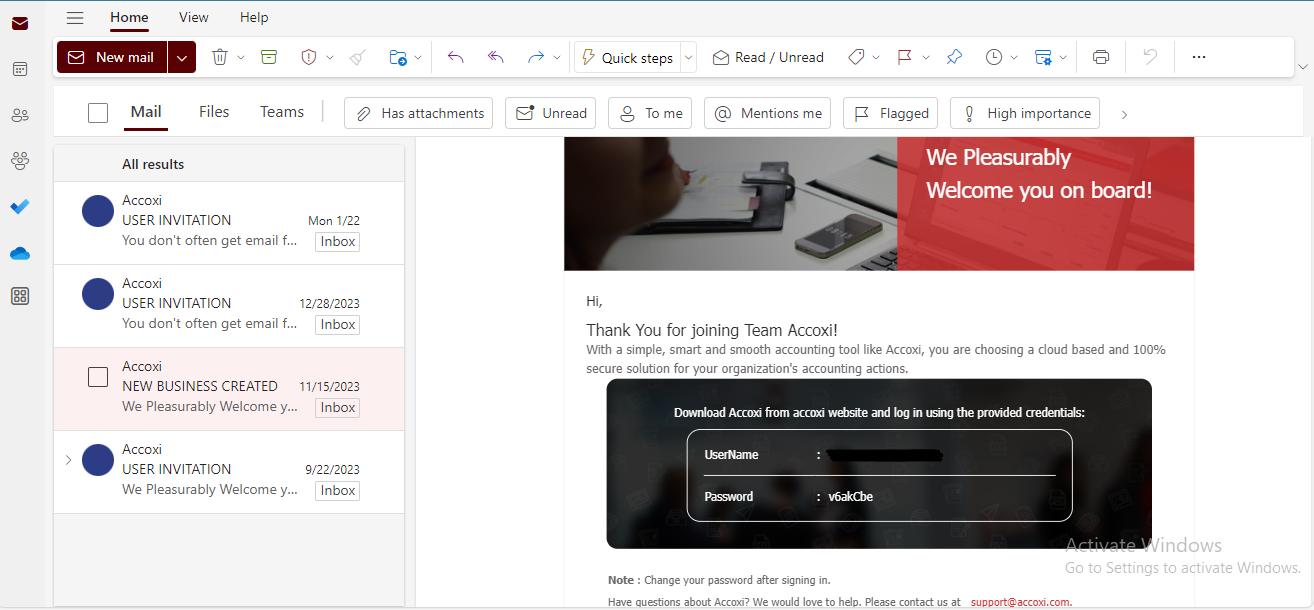Toggle the Unread filter chip
The image size is (1314, 610).
(x=550, y=113)
